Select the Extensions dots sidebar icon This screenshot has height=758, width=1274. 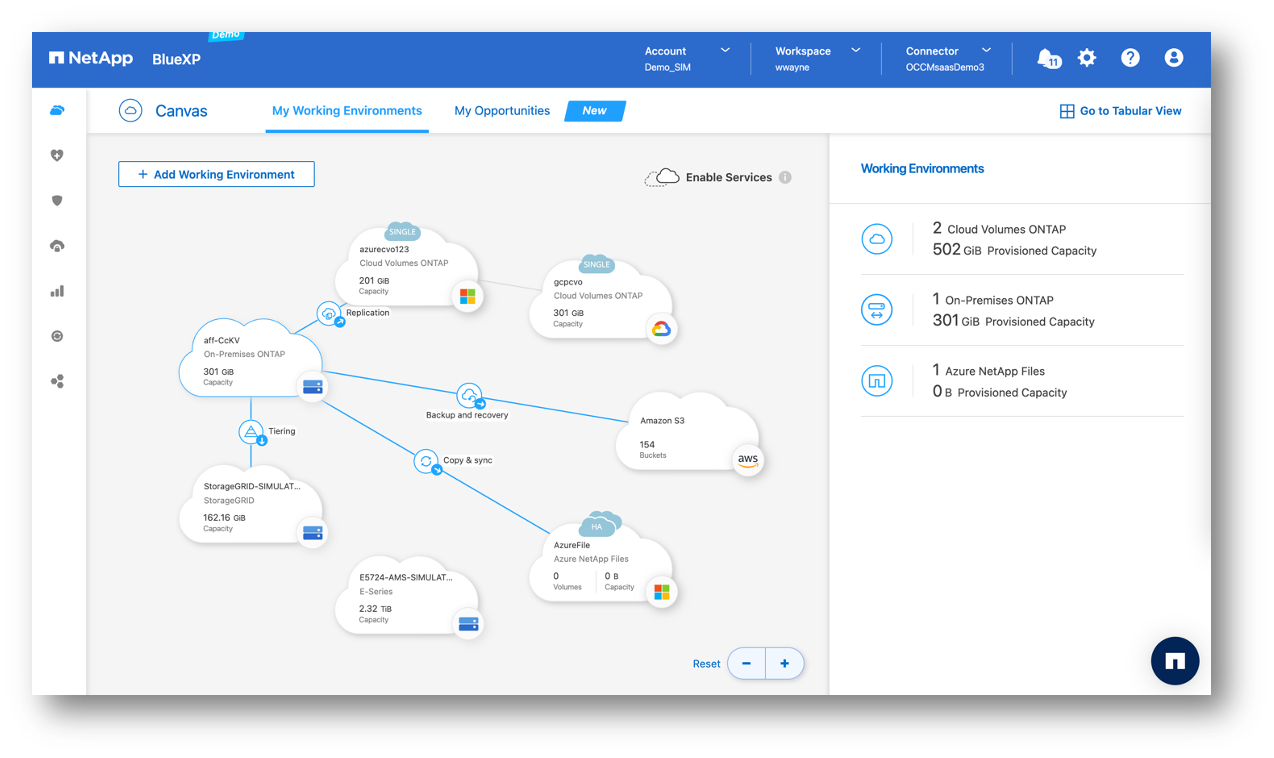pos(58,381)
